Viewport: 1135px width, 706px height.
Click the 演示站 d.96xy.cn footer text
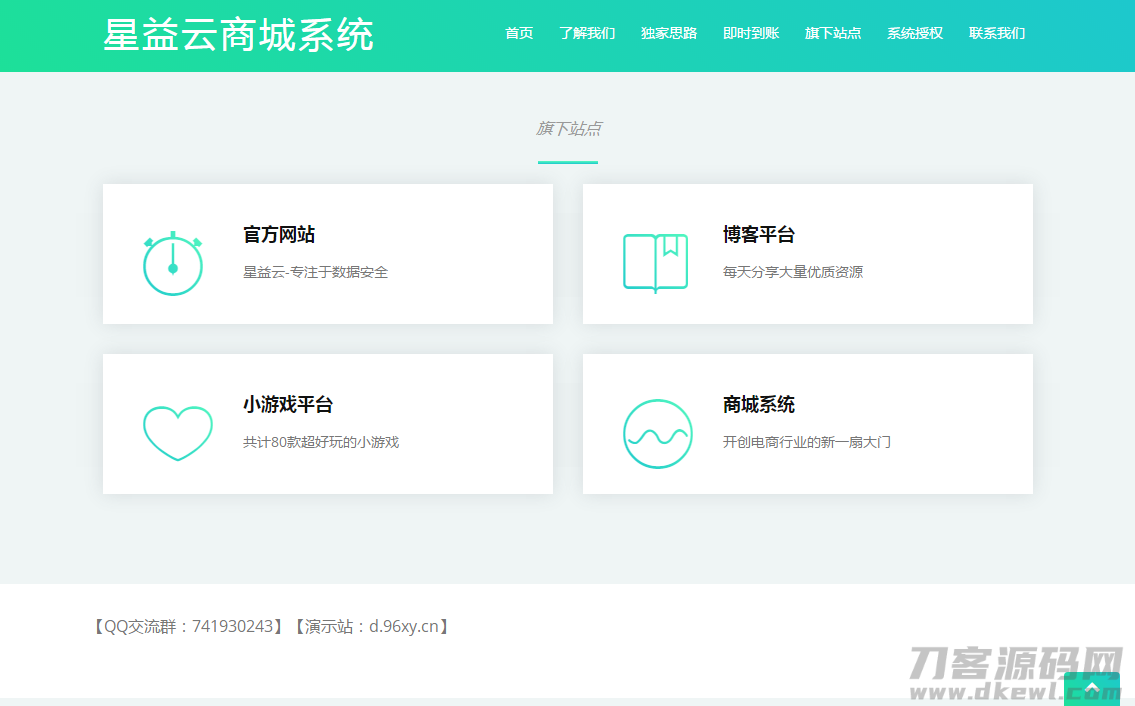coord(370,627)
